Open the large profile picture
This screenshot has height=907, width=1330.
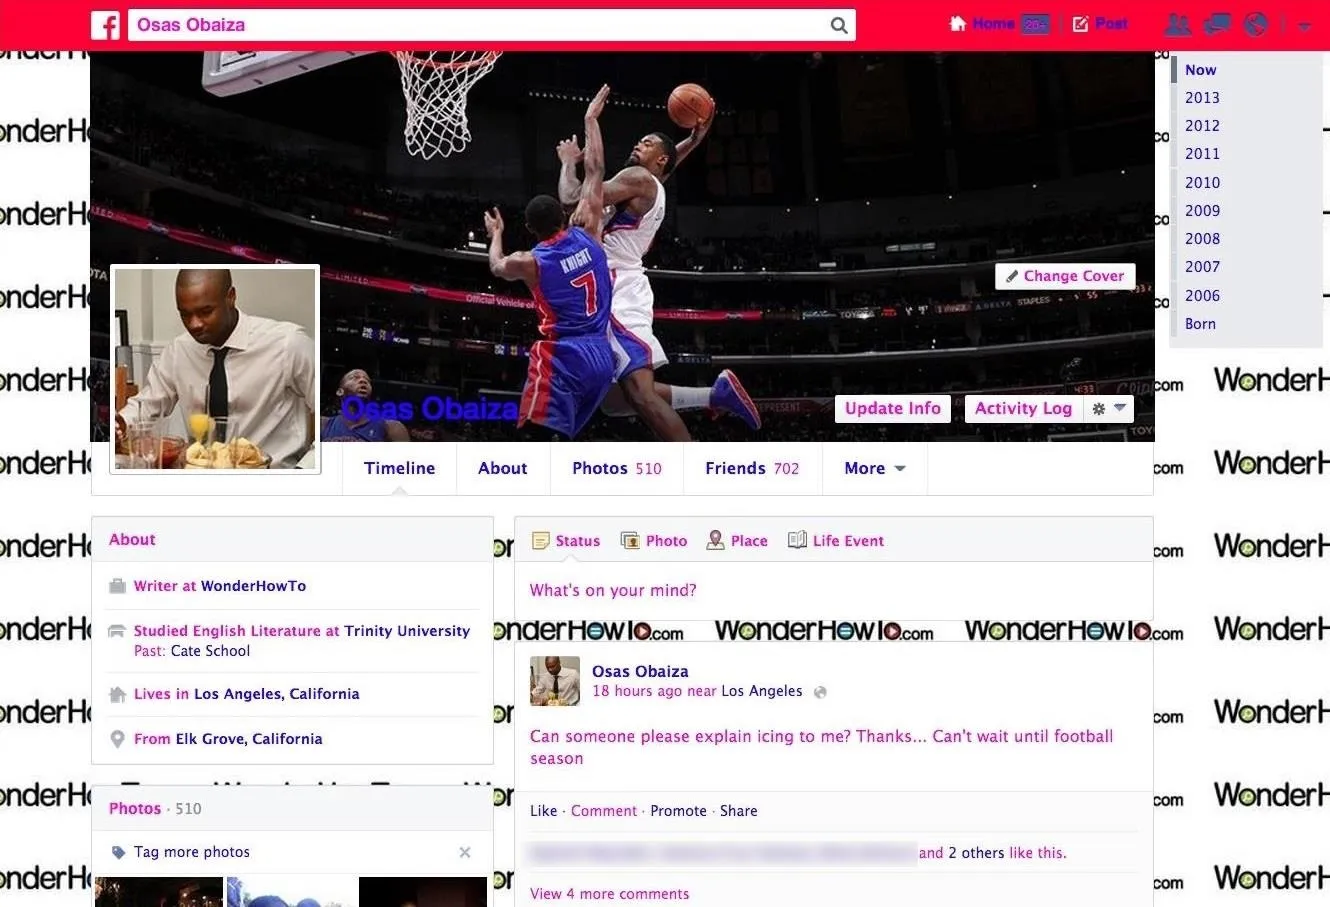(x=215, y=369)
